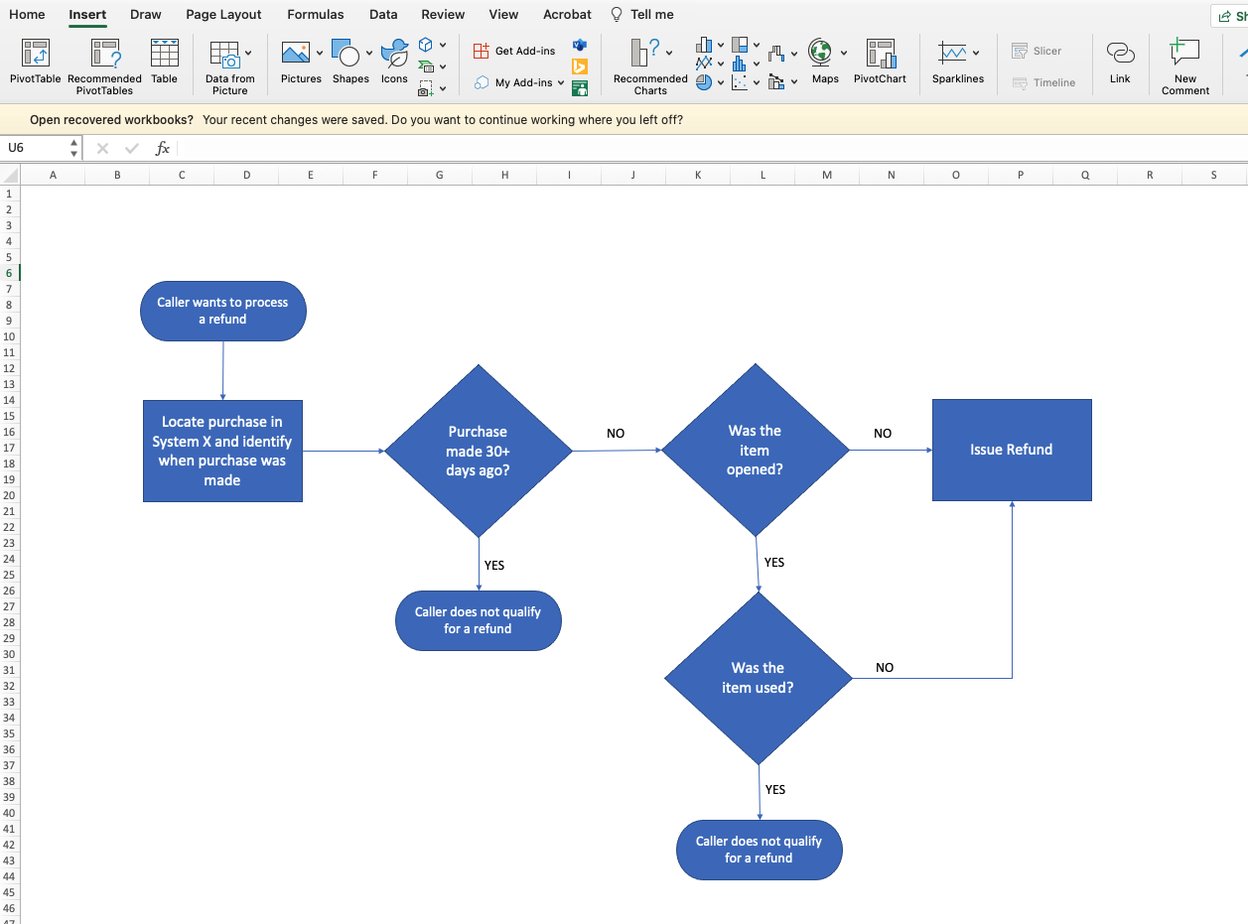Expand the My Add-ins dropdown

[561, 83]
